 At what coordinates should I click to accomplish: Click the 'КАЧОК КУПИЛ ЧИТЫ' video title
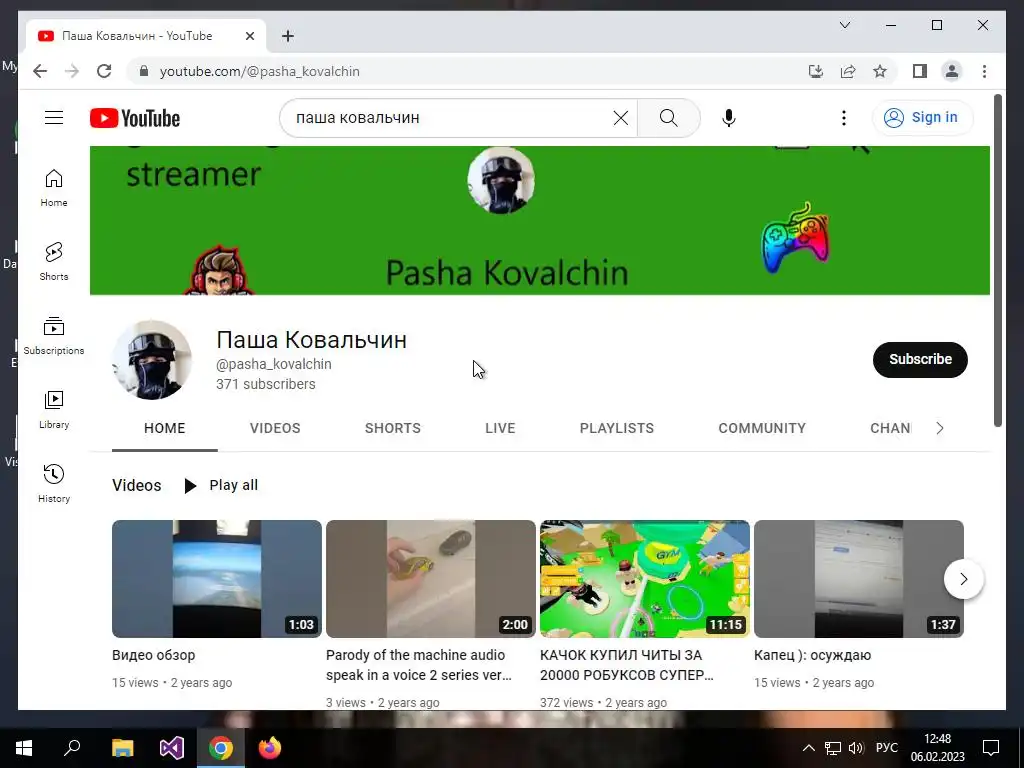coord(627,665)
